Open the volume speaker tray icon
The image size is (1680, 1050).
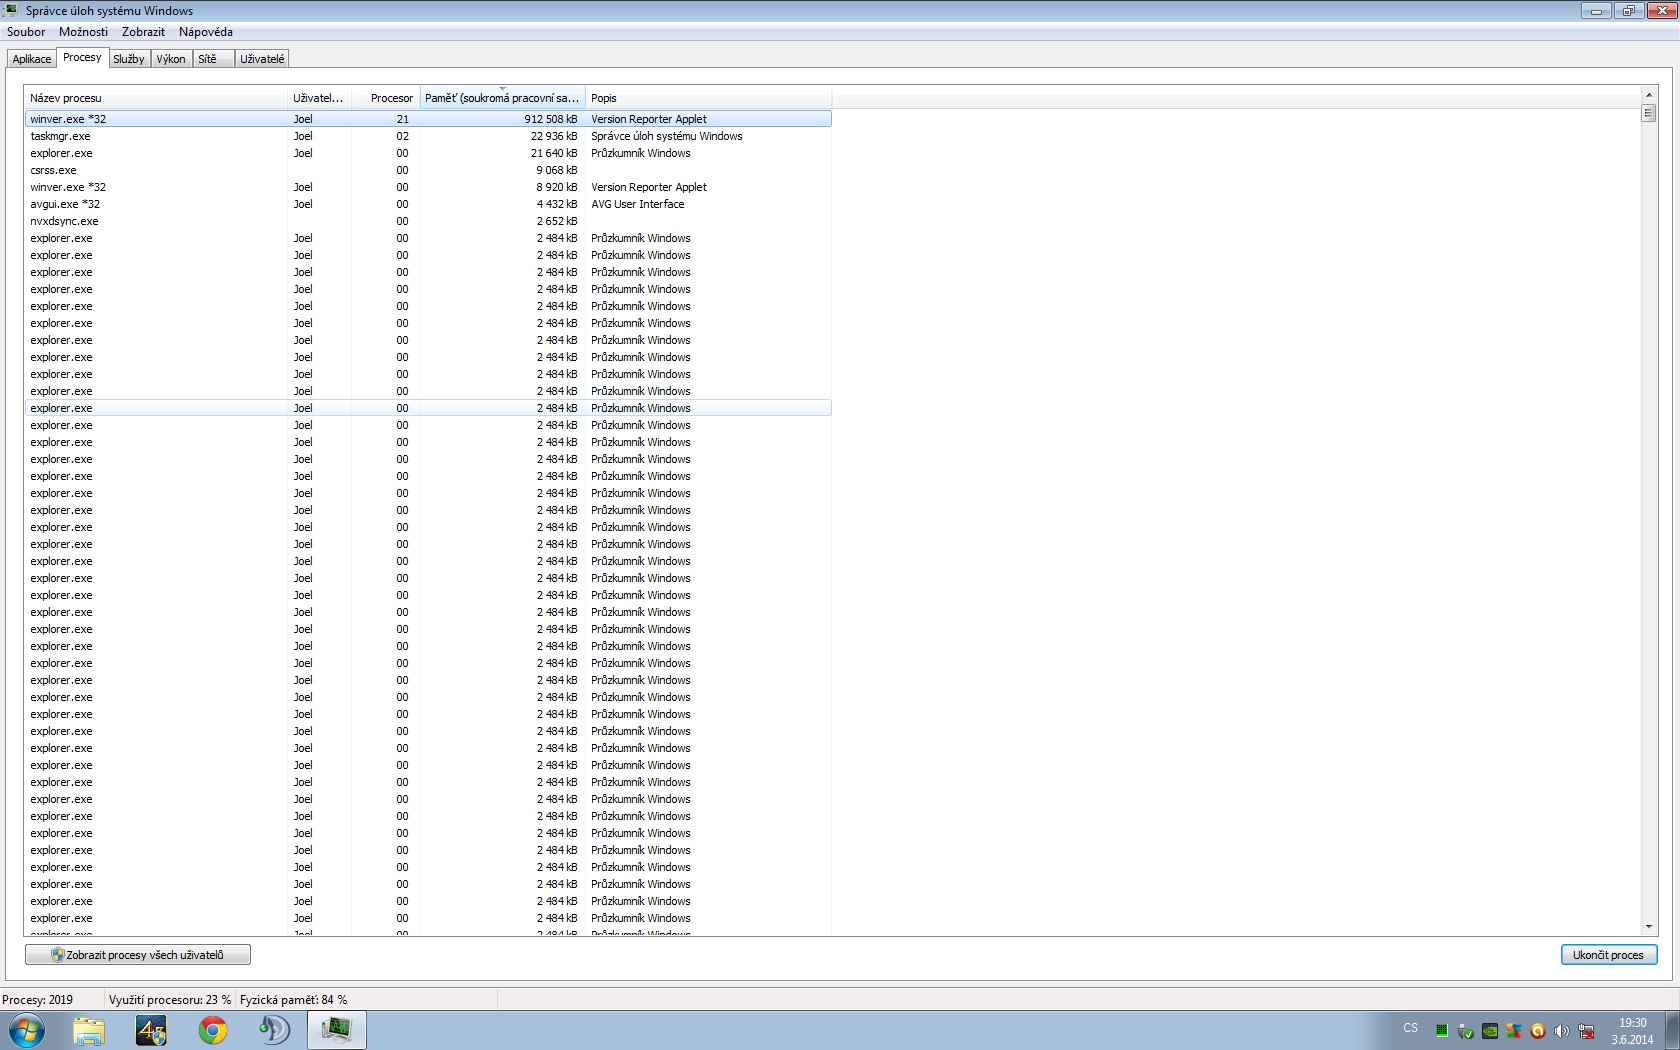[x=1562, y=1031]
